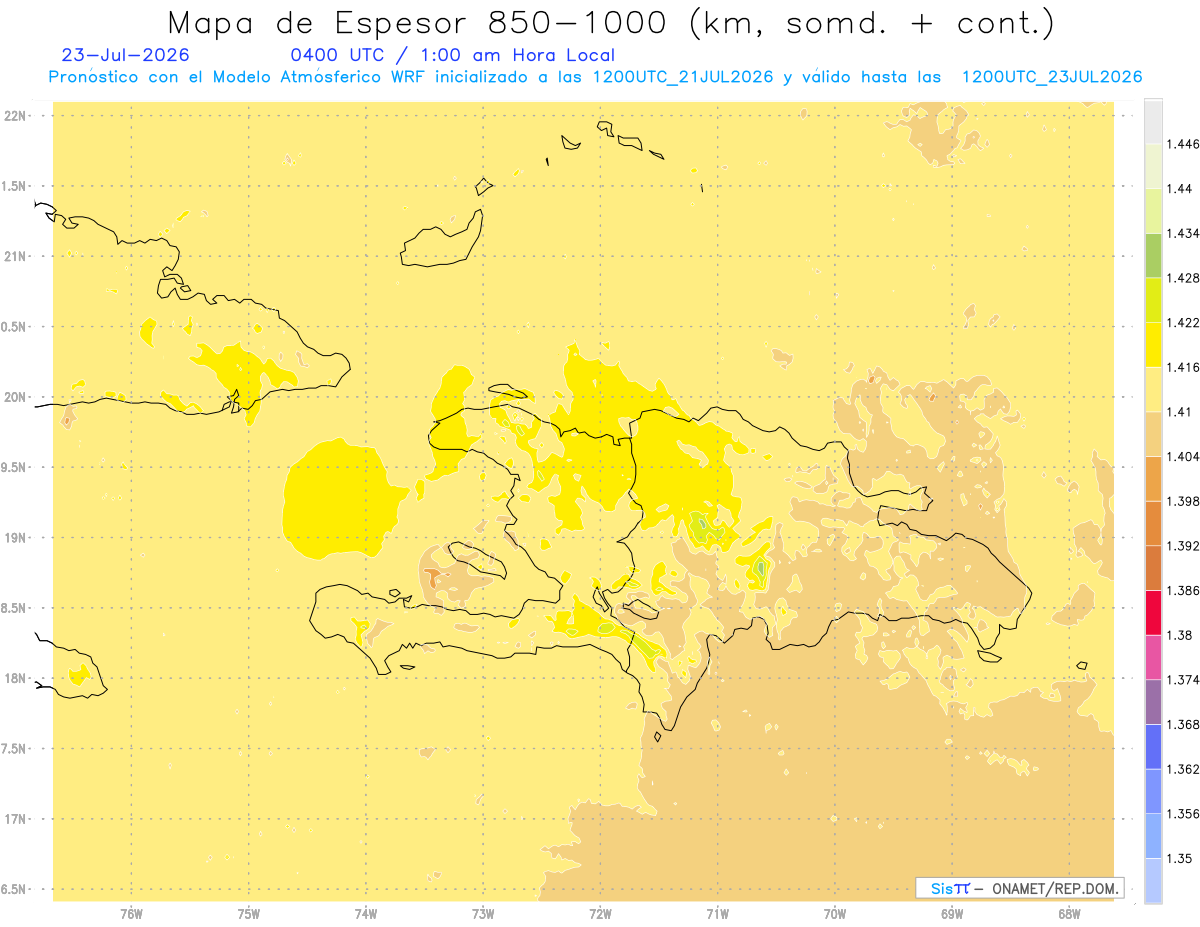Click the legend value 1.434
This screenshot has width=1200, height=927.
pyautogui.click(x=1183, y=233)
